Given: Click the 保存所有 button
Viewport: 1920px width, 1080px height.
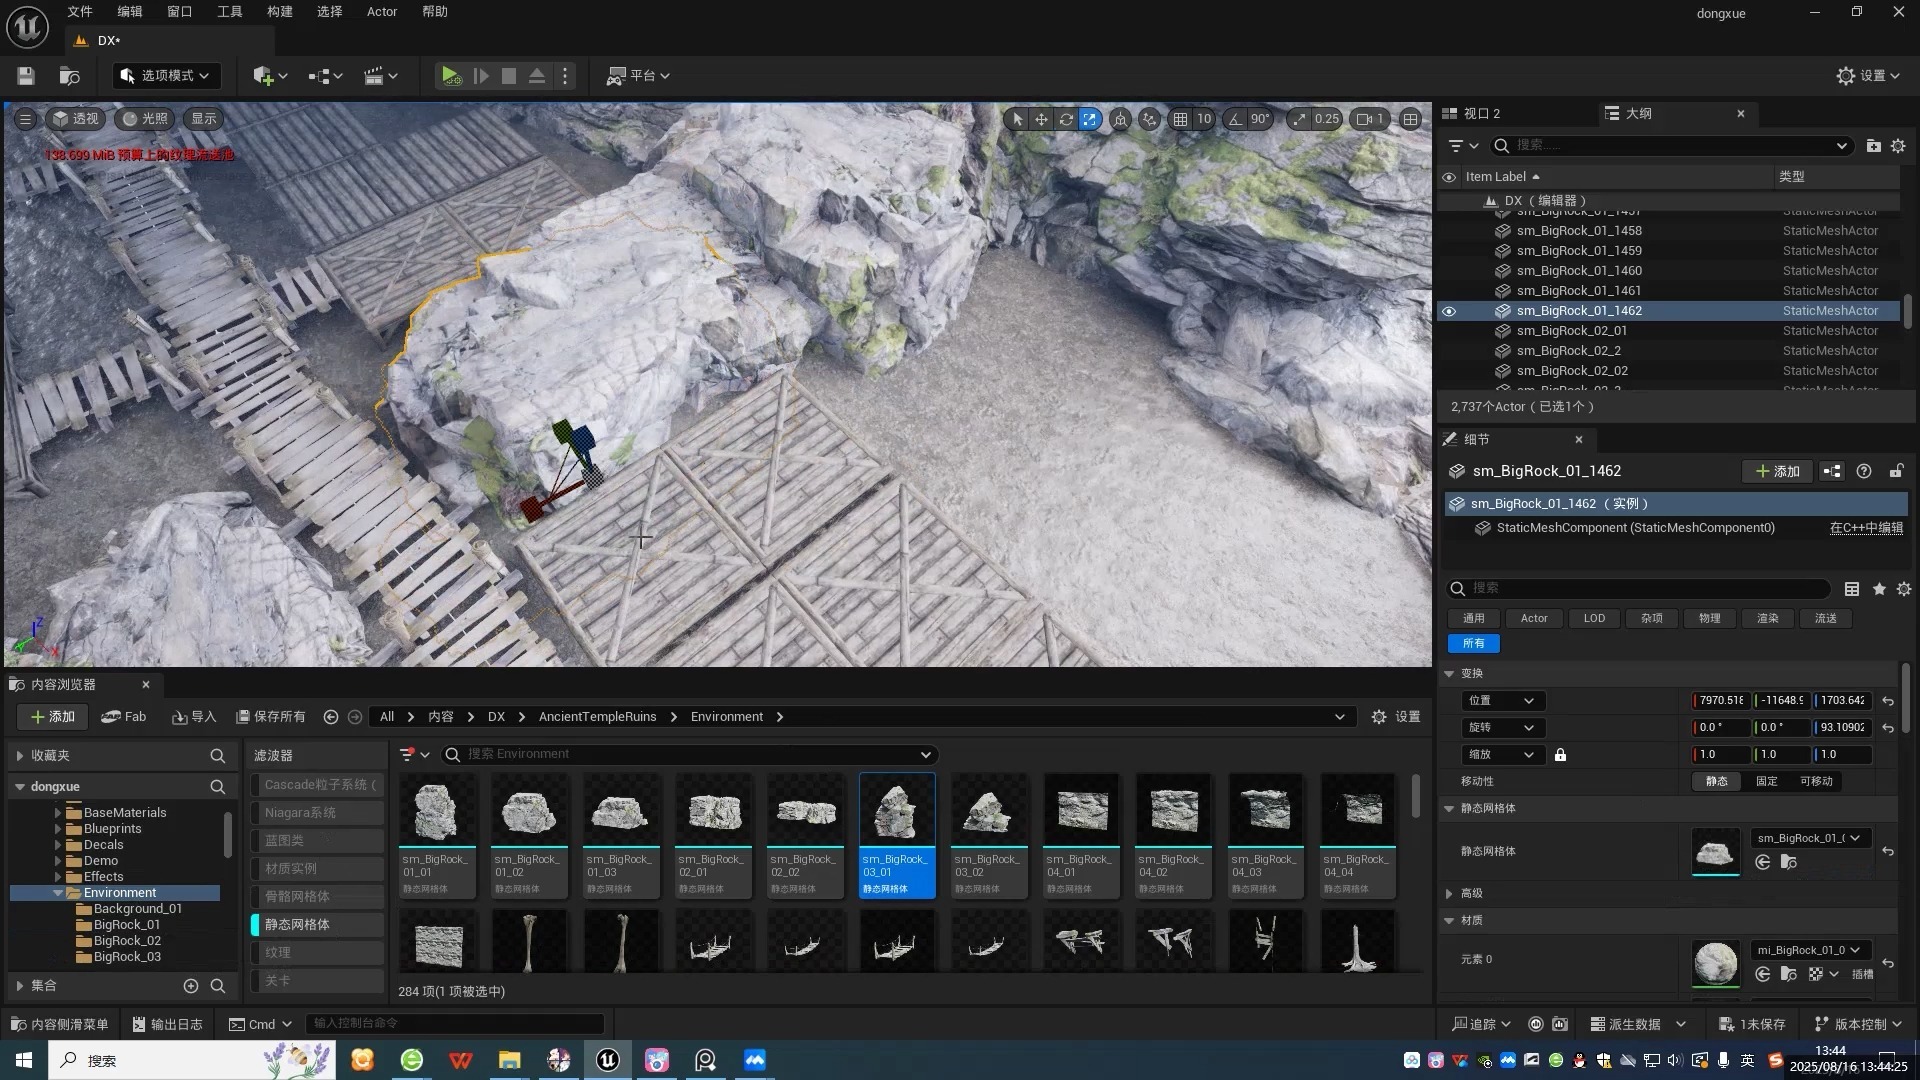Looking at the screenshot, I should (x=270, y=717).
